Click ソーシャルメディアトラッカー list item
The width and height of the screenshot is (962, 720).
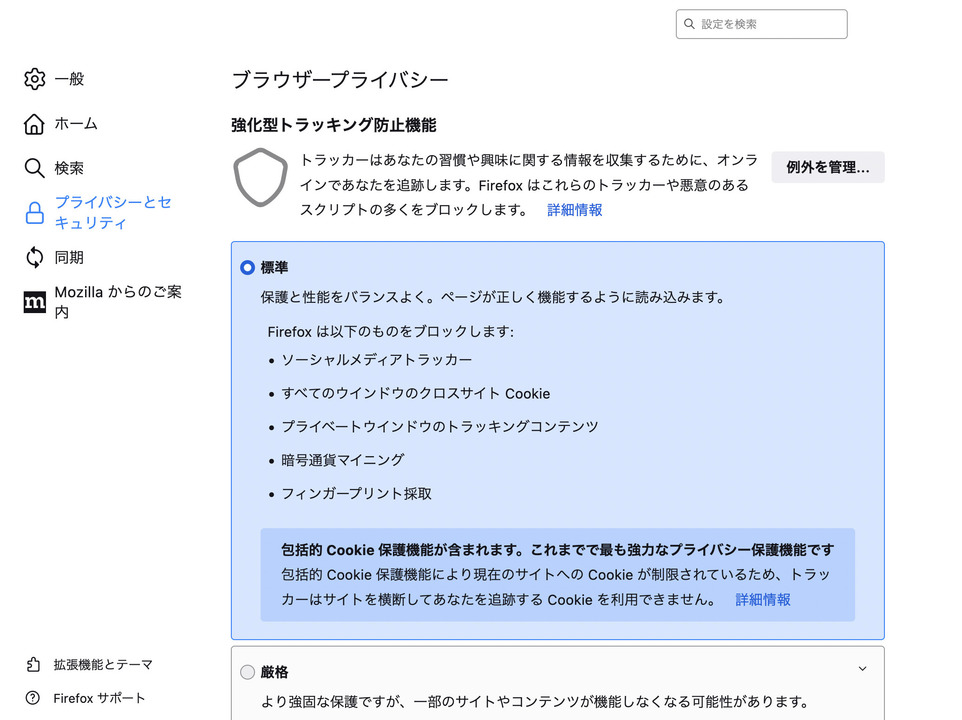[x=377, y=360]
